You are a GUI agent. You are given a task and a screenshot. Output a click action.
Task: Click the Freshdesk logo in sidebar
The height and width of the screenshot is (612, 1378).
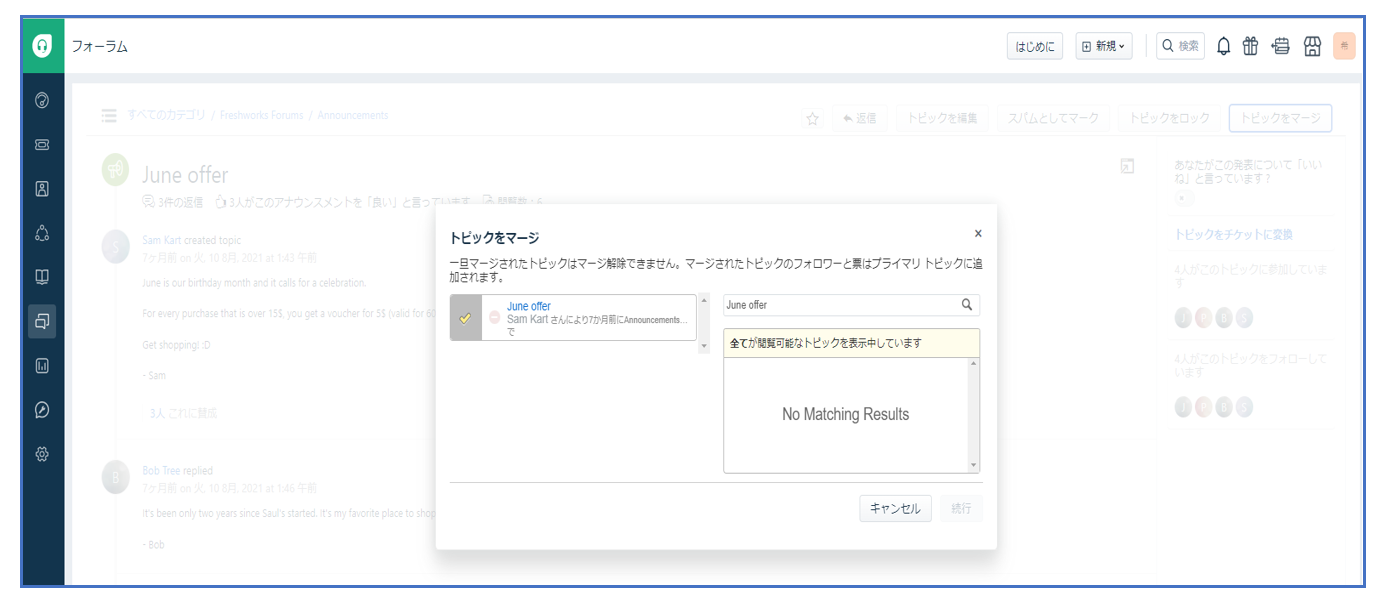[42, 46]
